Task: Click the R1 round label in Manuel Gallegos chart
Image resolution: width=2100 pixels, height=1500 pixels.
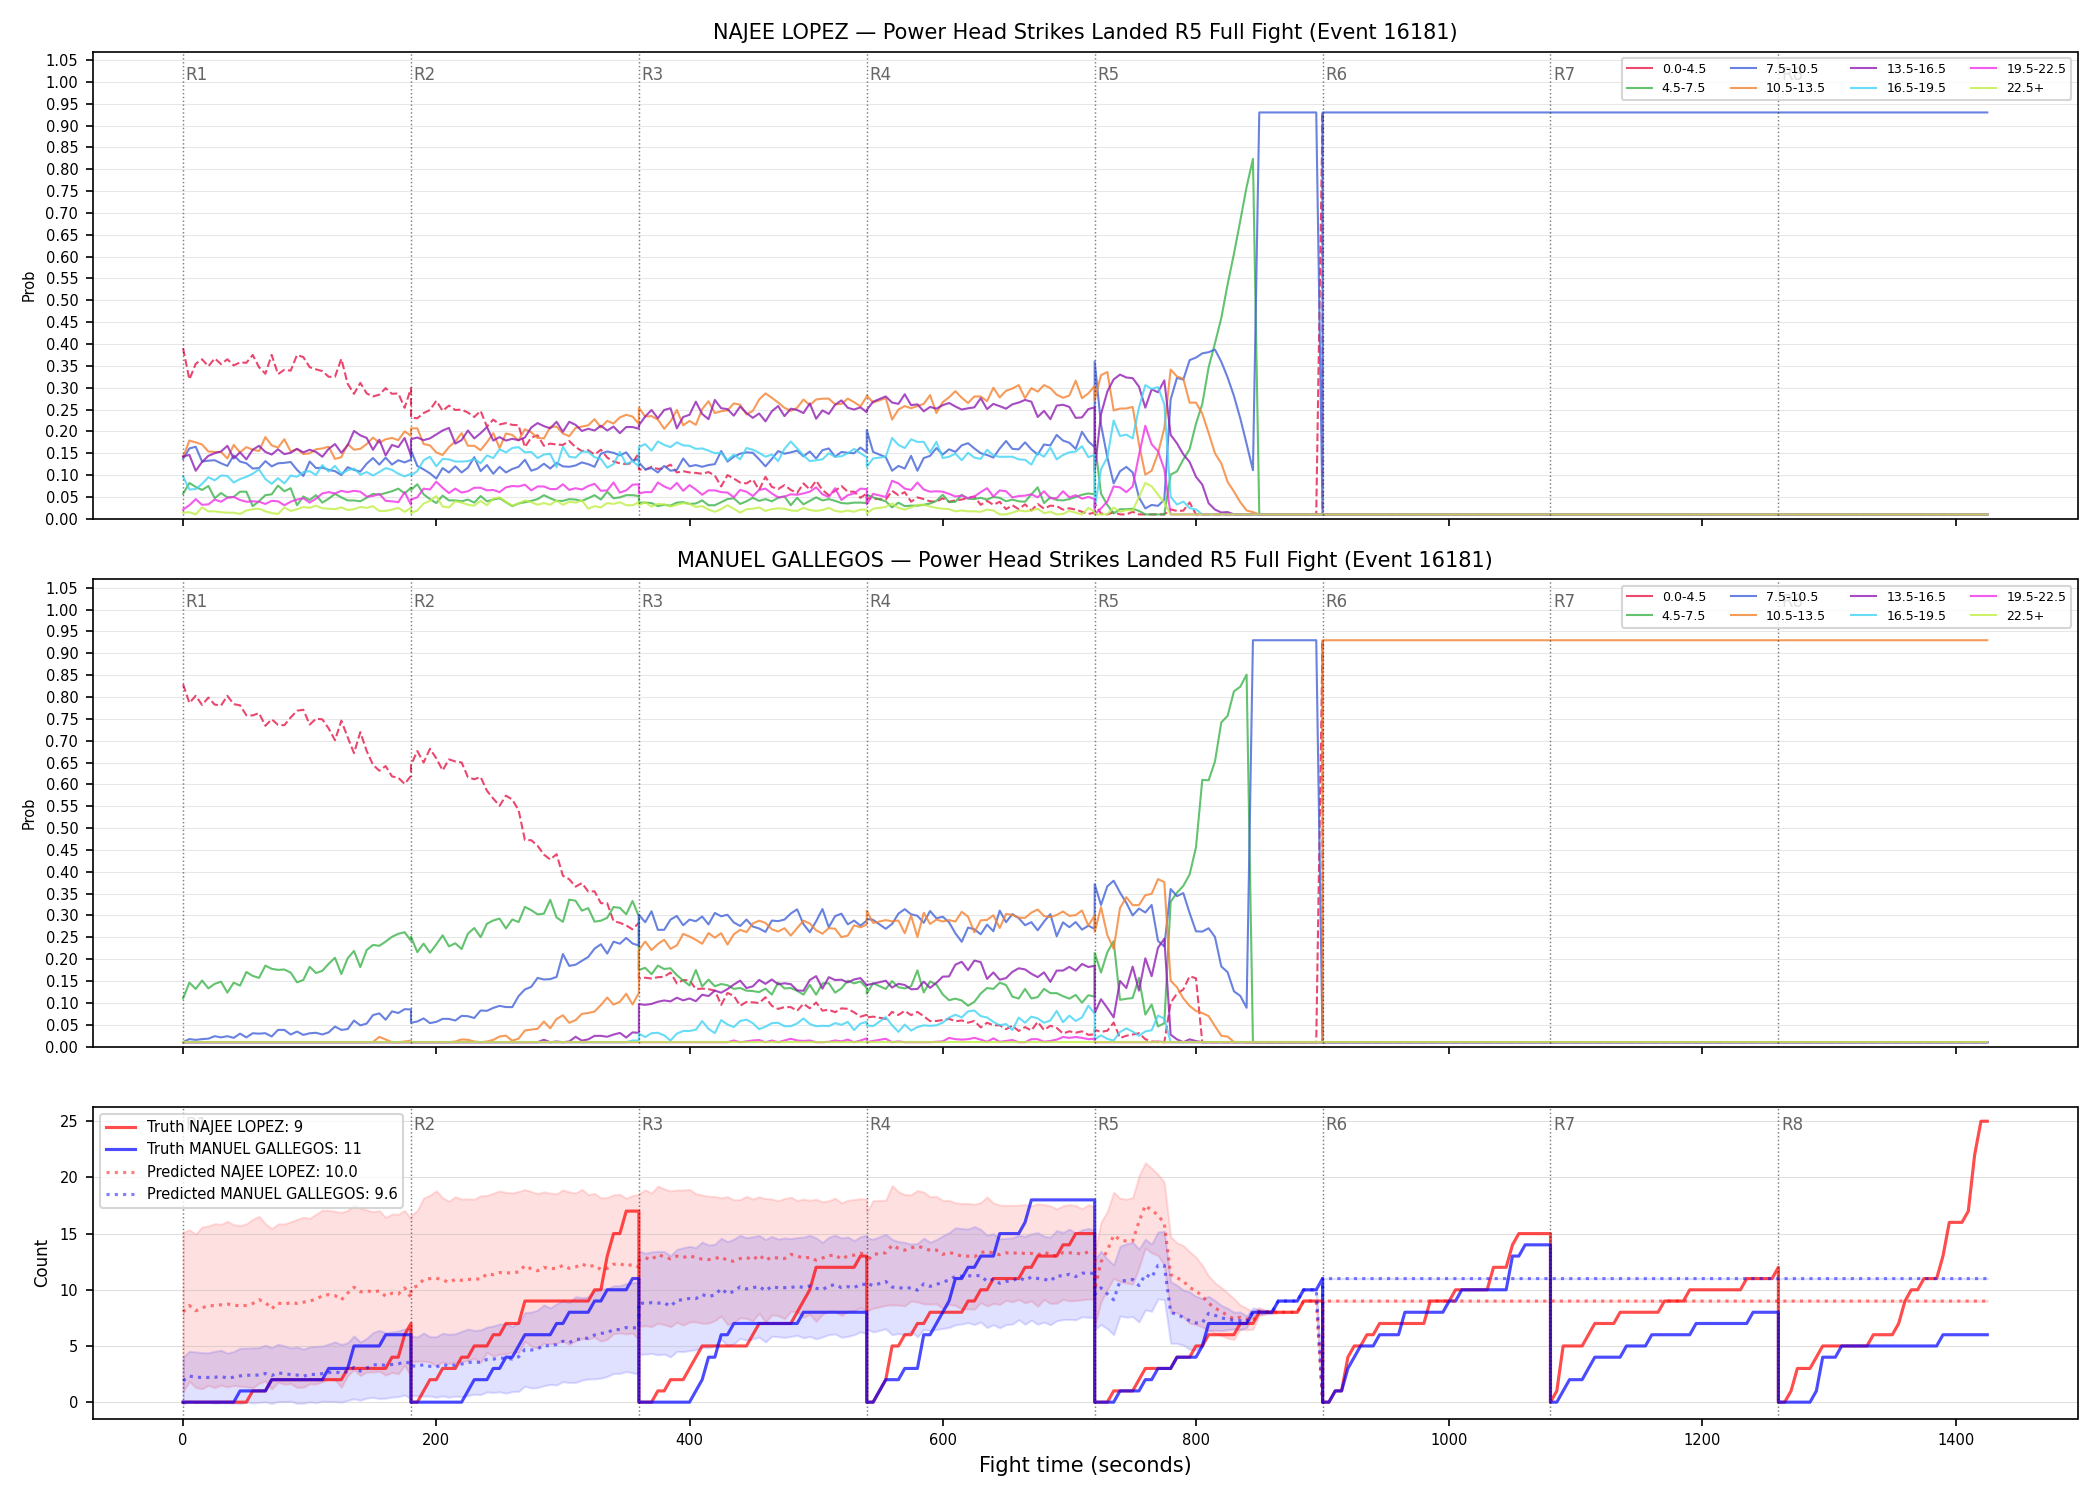Action: click(196, 601)
